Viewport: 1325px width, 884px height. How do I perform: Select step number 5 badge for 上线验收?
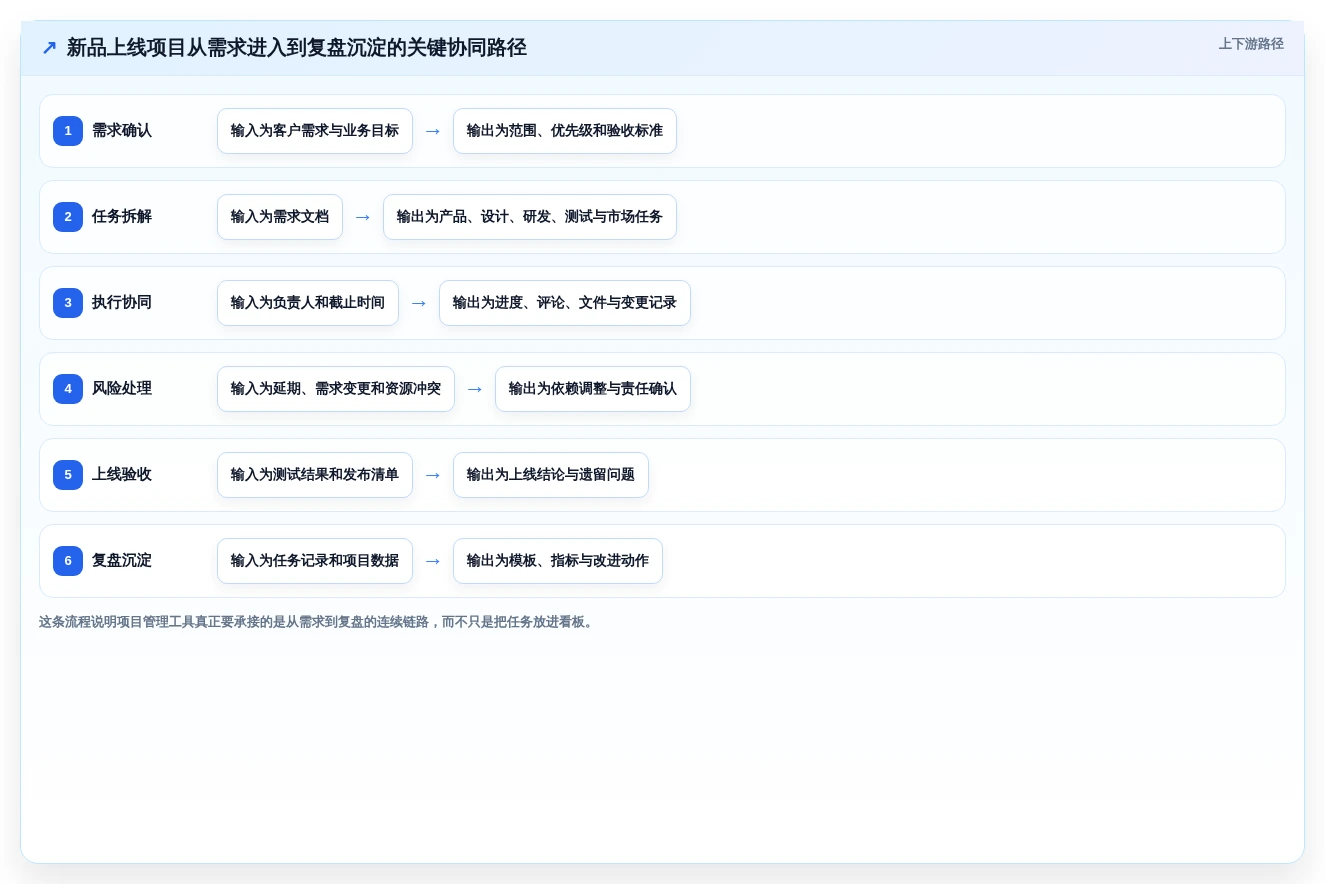[68, 475]
